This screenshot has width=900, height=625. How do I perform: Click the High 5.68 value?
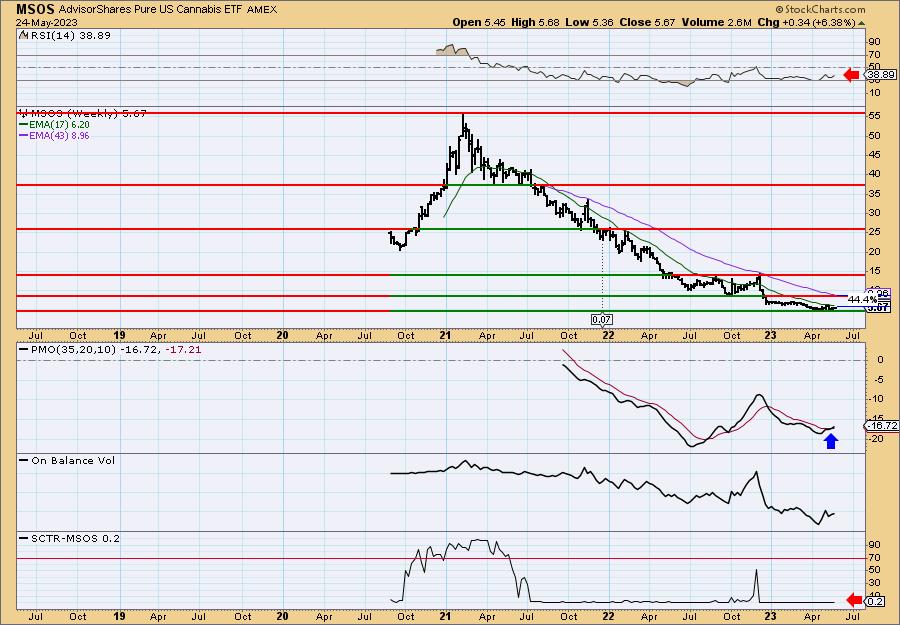pos(534,22)
